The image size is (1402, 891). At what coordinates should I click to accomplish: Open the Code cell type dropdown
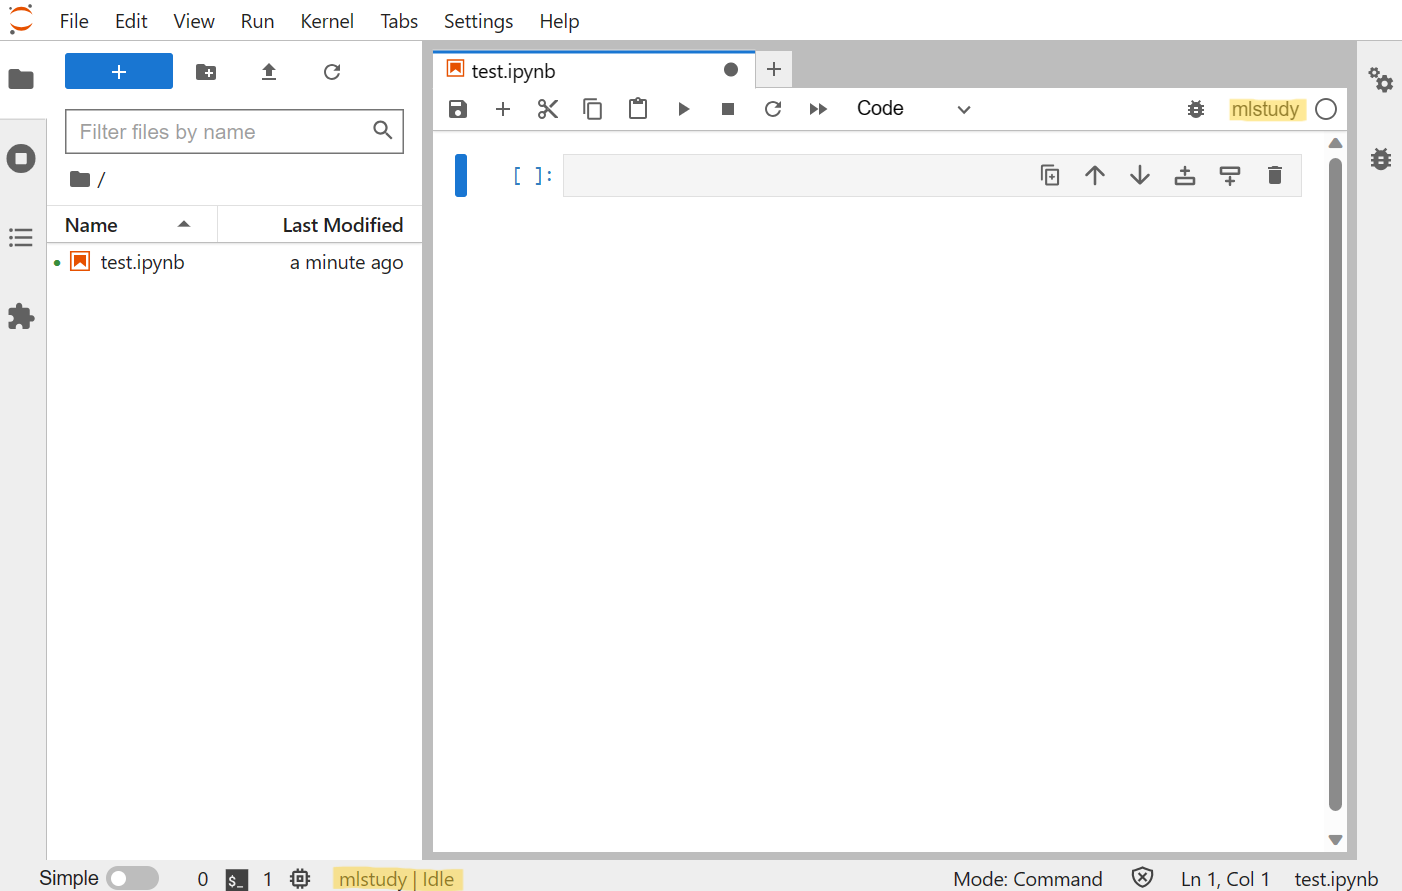click(x=913, y=109)
